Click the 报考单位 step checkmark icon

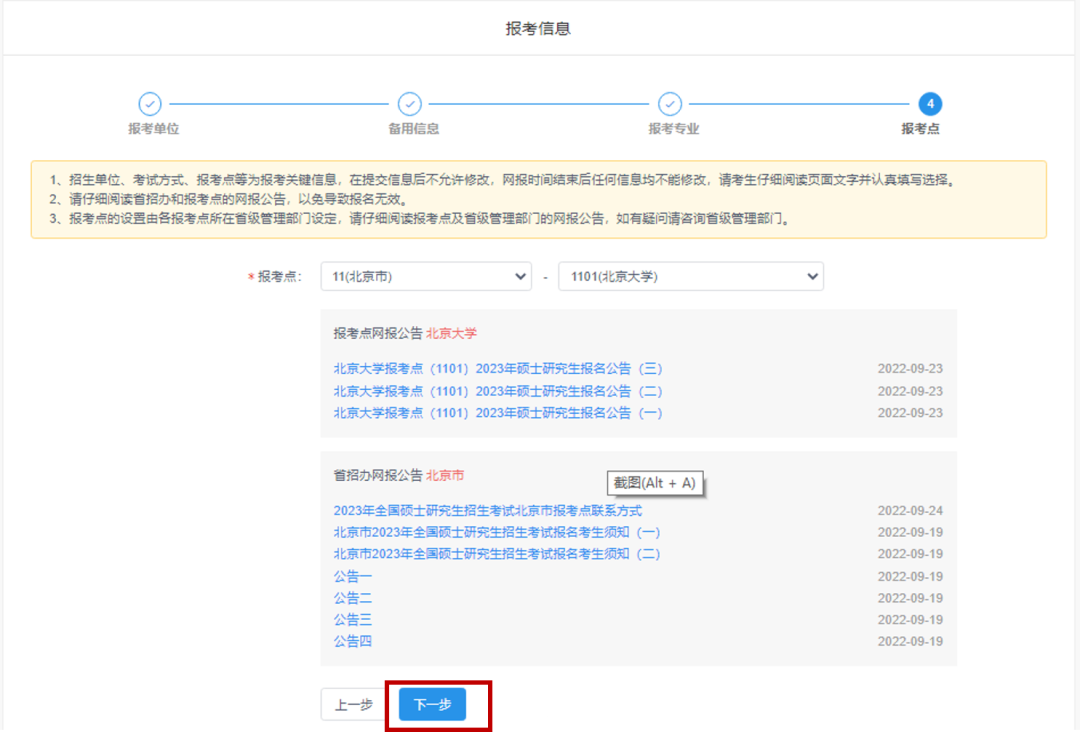click(x=149, y=104)
